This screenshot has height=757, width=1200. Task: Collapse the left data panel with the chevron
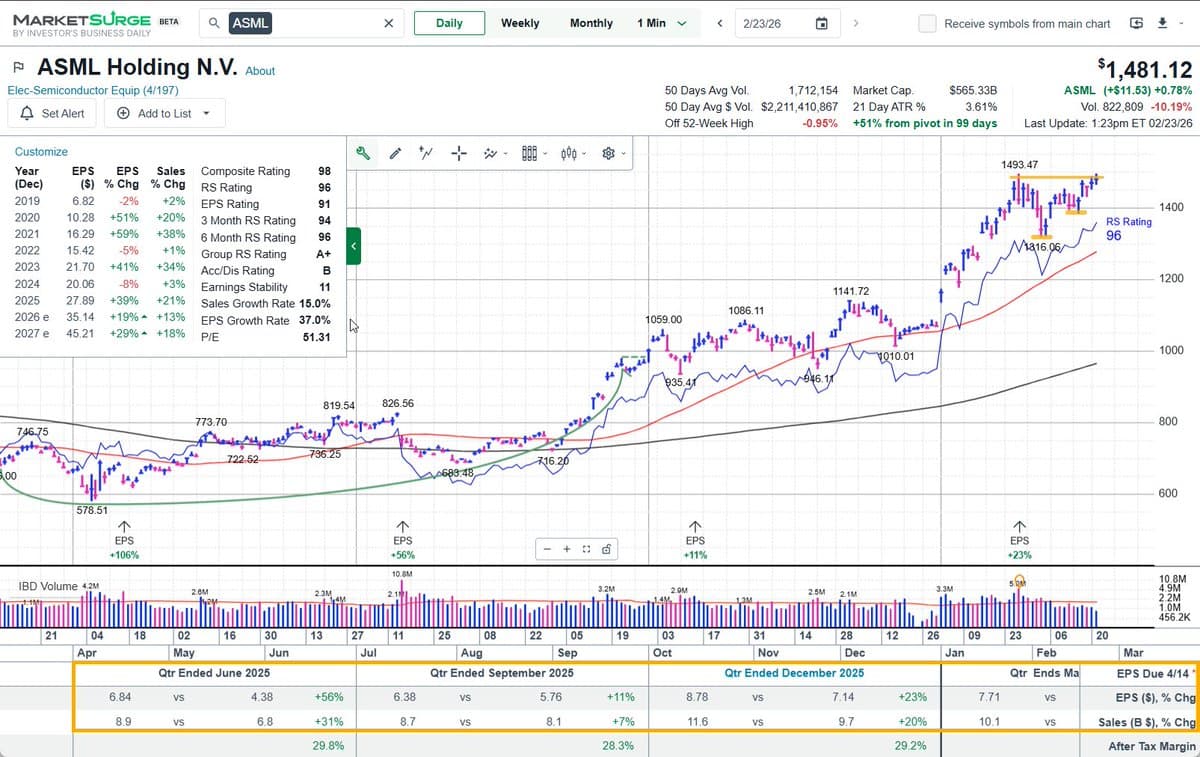click(352, 245)
